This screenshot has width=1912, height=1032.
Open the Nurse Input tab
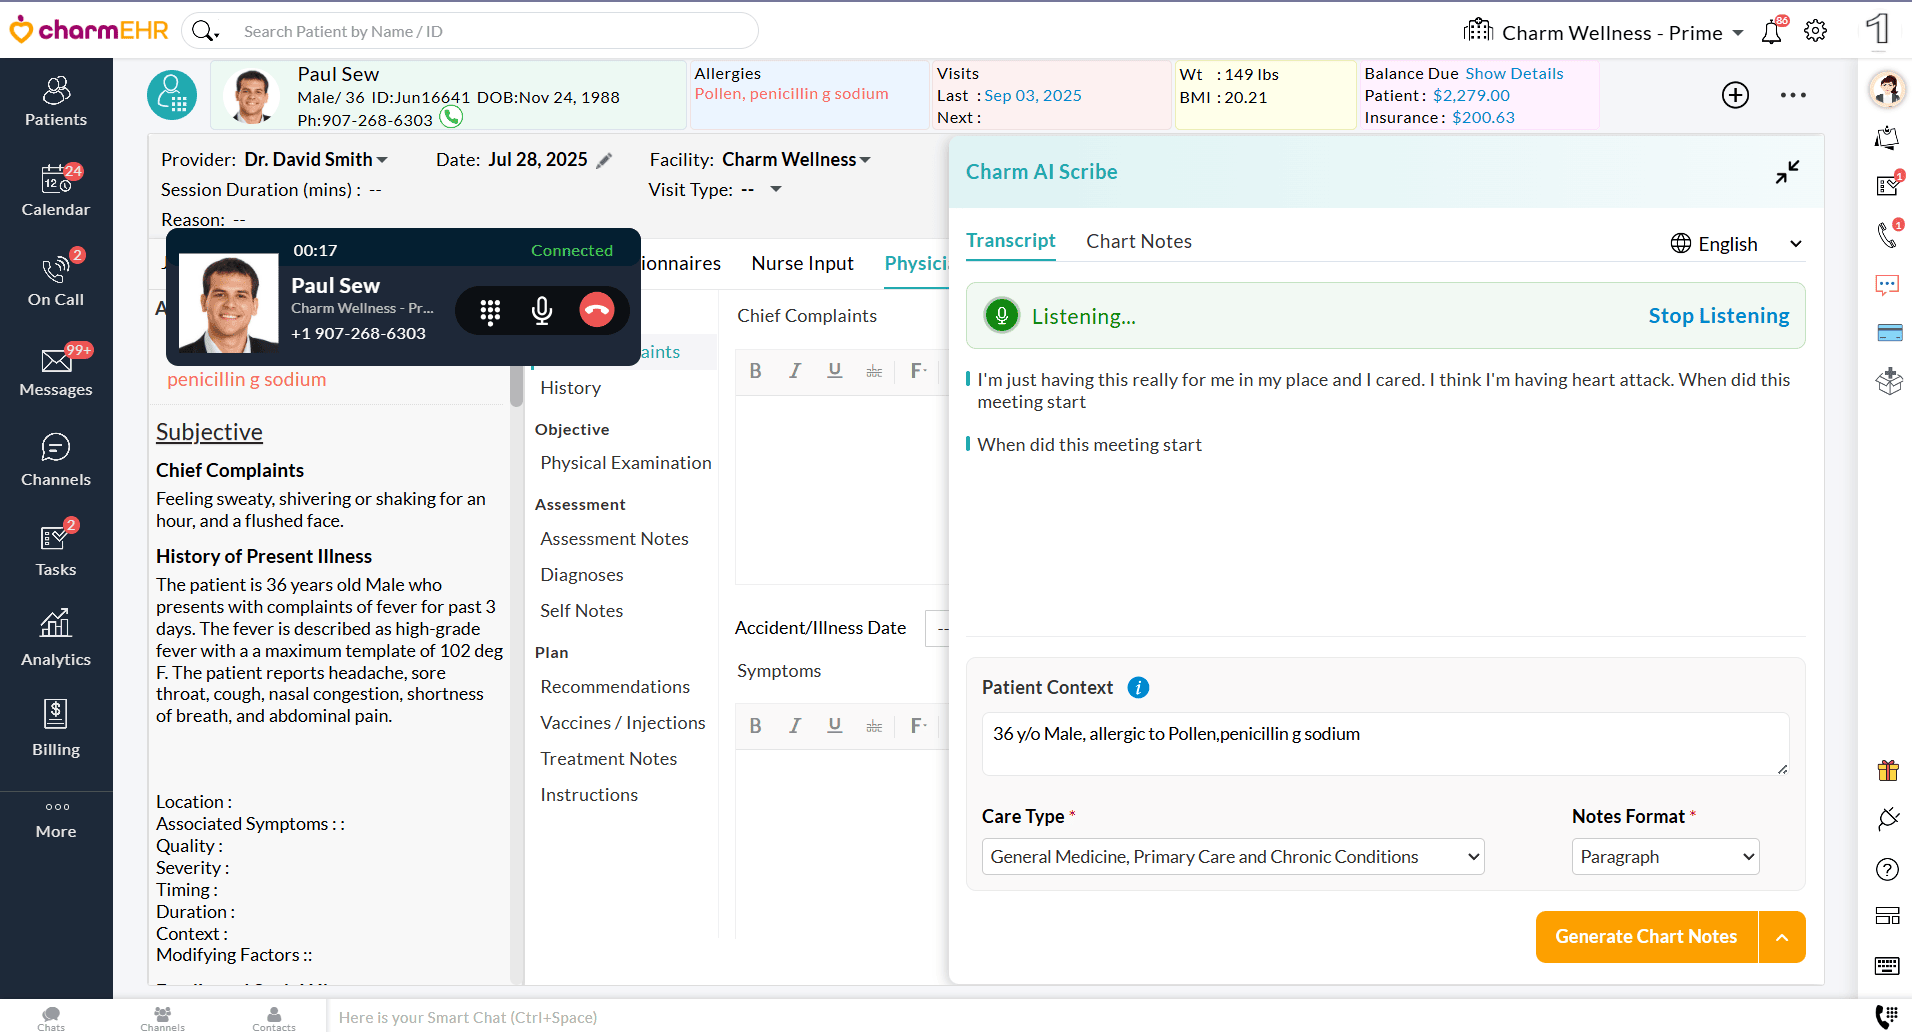[802, 263]
